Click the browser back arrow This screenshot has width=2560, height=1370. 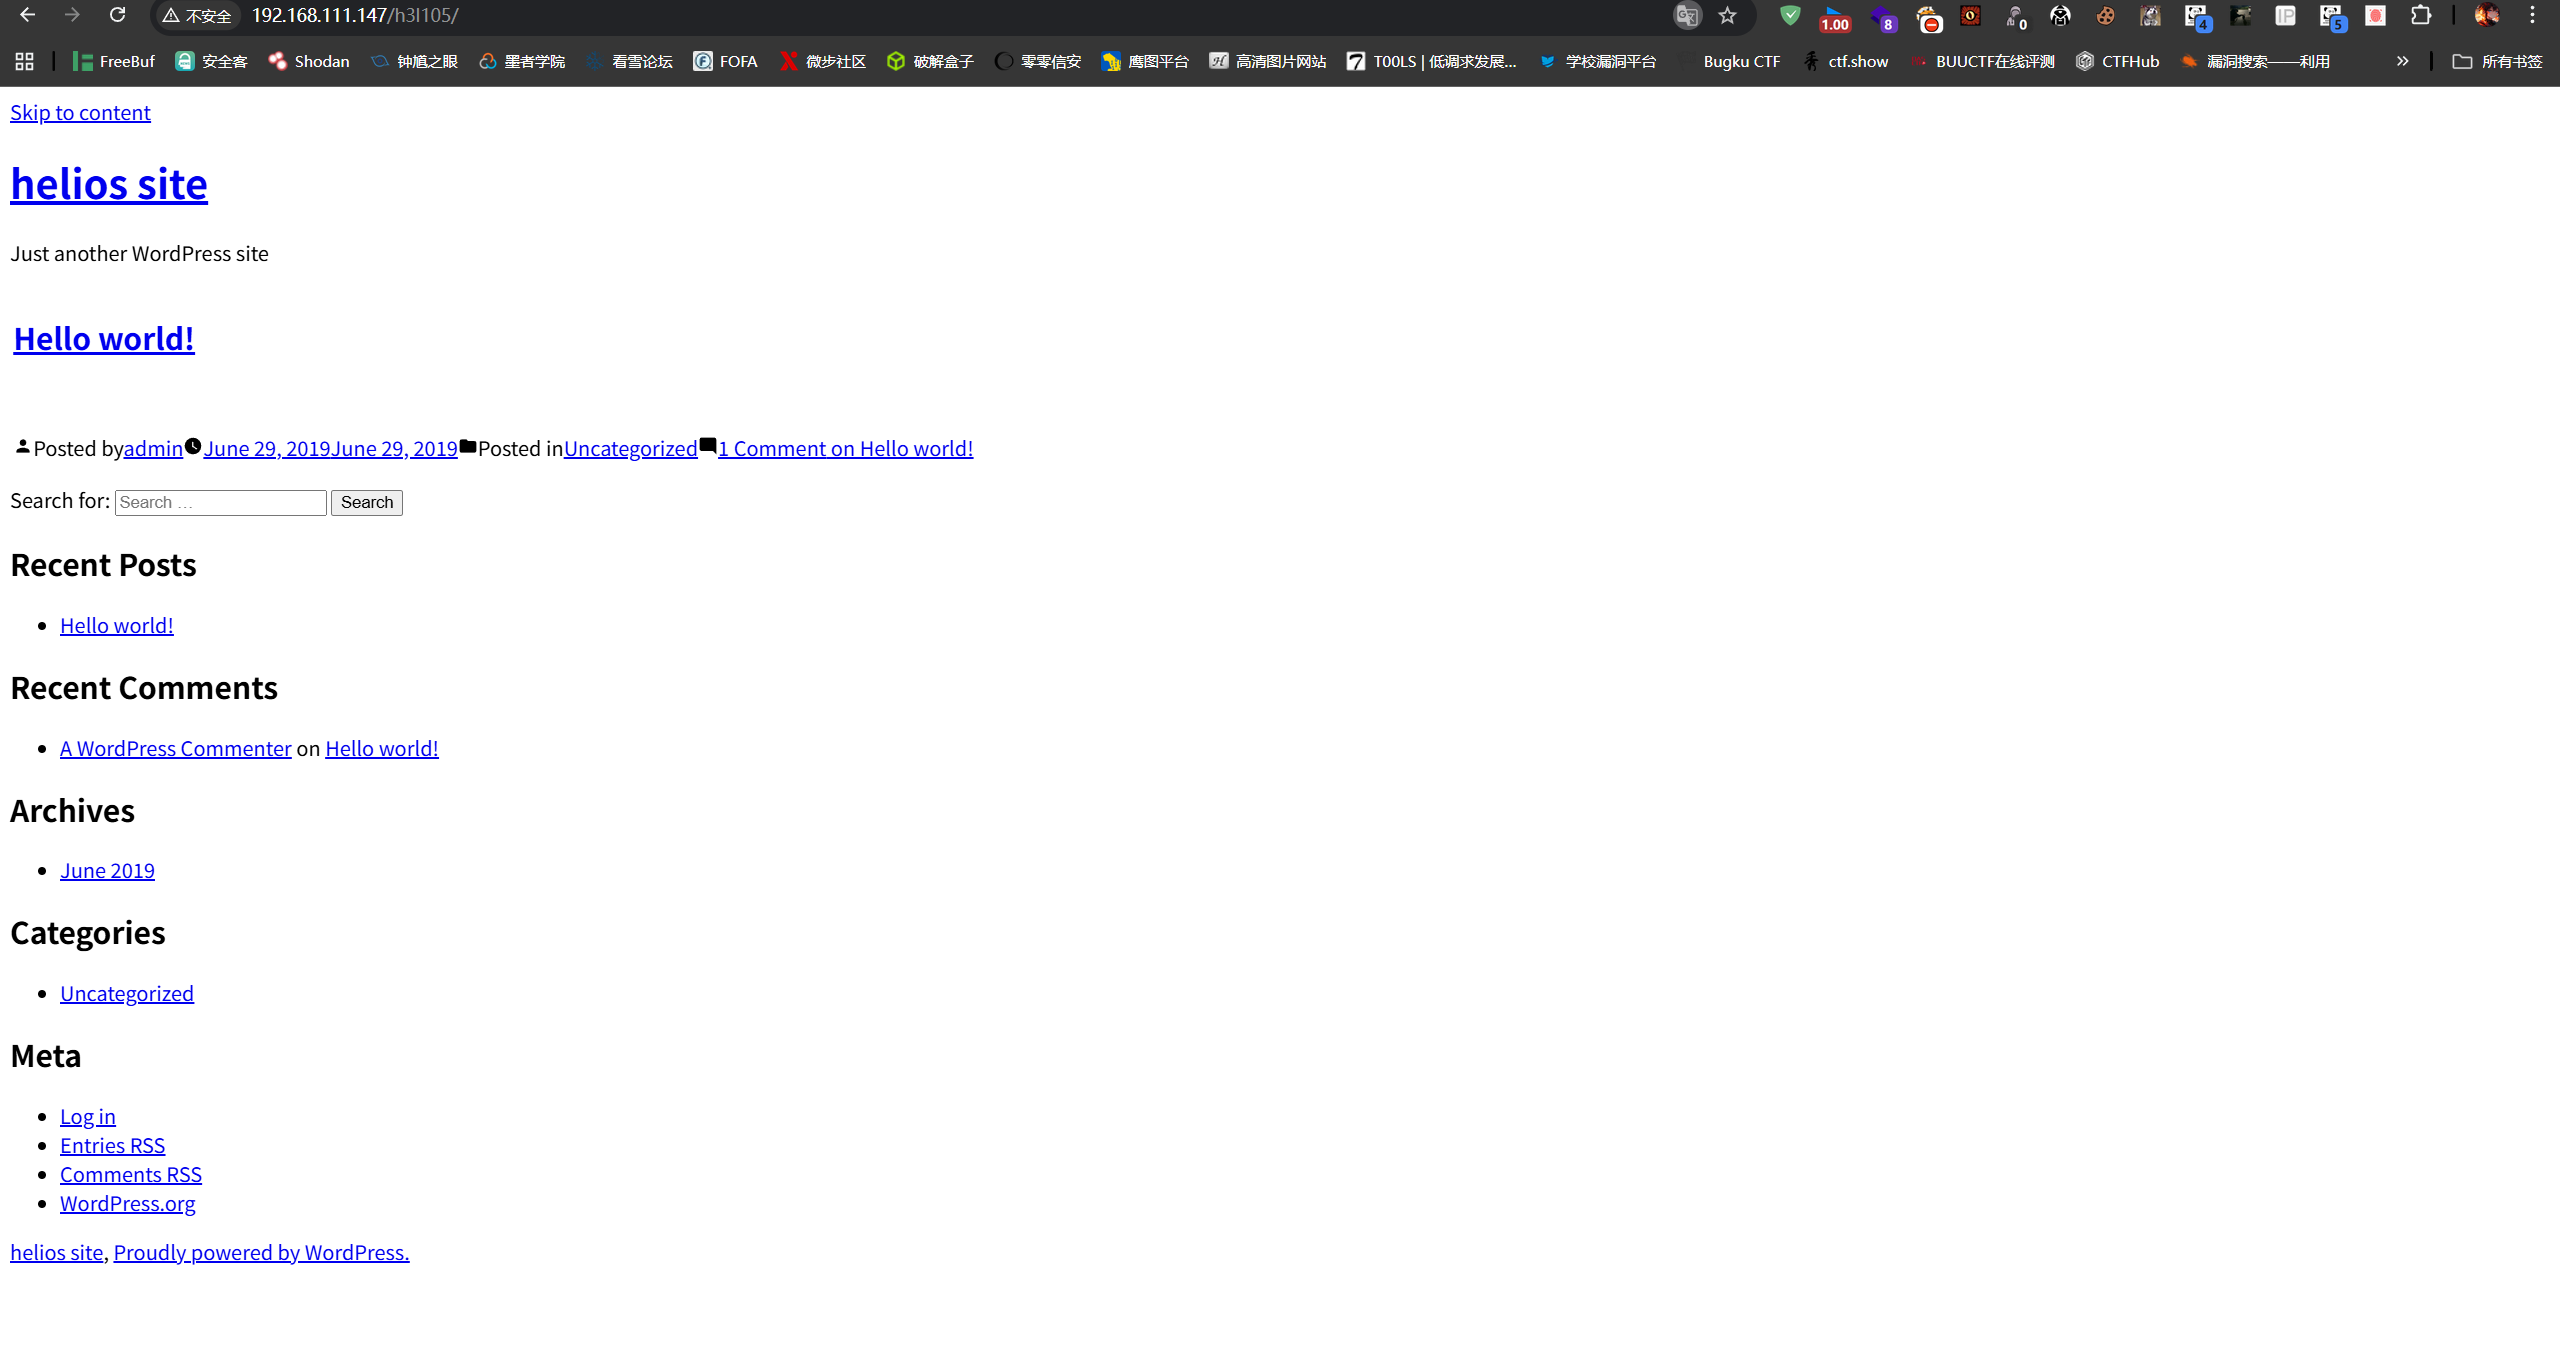point(27,15)
